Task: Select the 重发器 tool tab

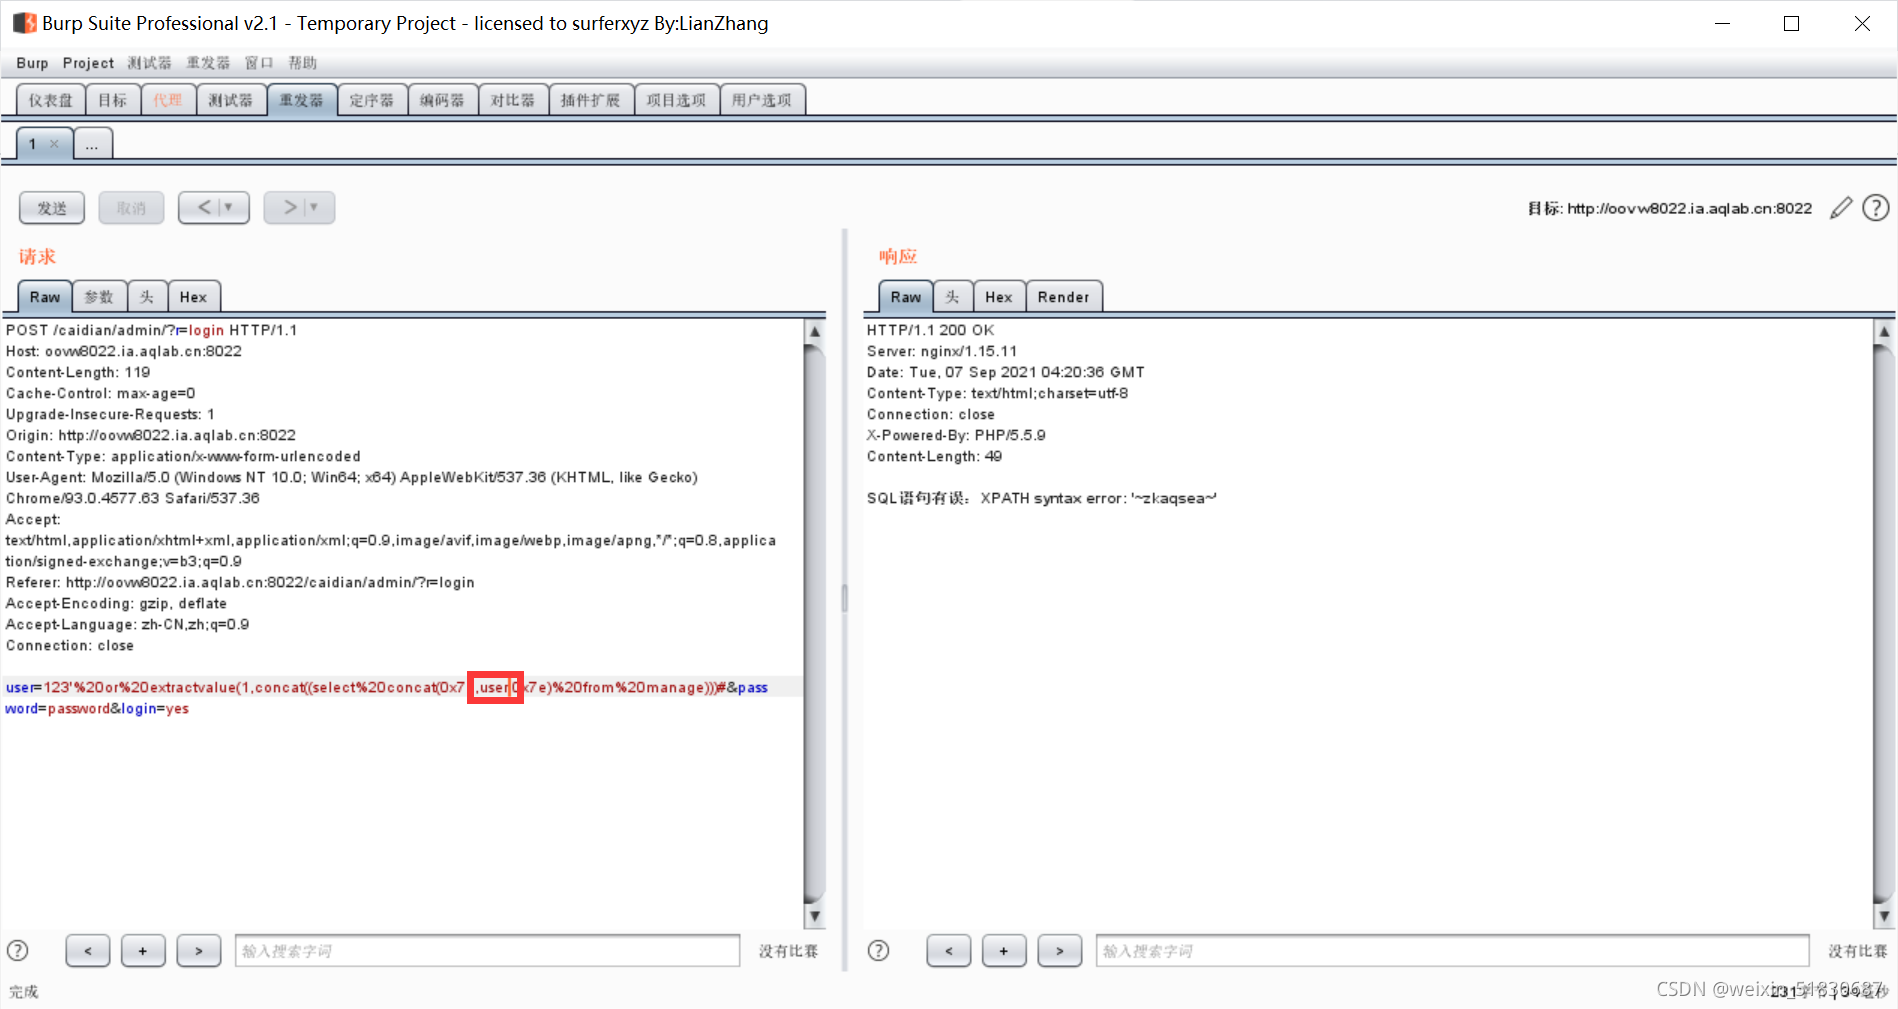Action: click(301, 100)
